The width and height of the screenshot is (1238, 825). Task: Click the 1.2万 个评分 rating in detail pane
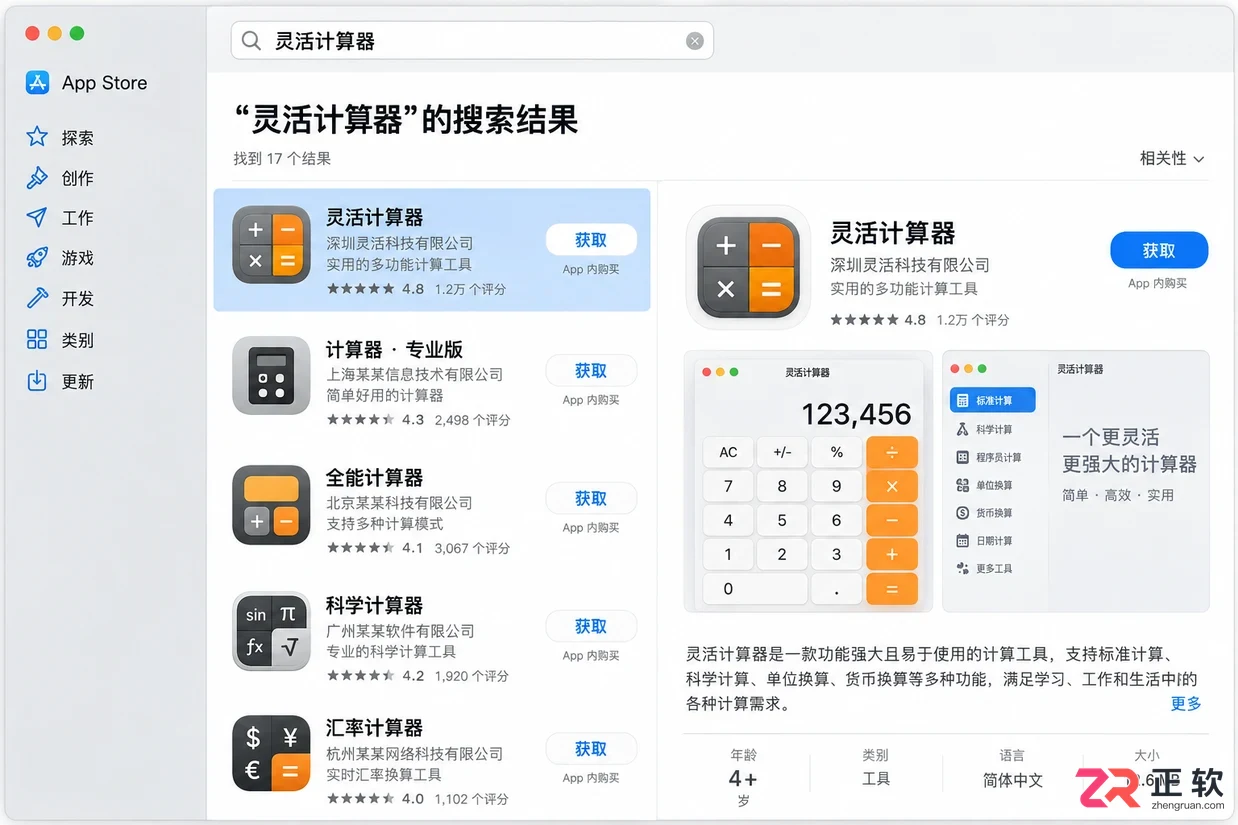tap(972, 320)
